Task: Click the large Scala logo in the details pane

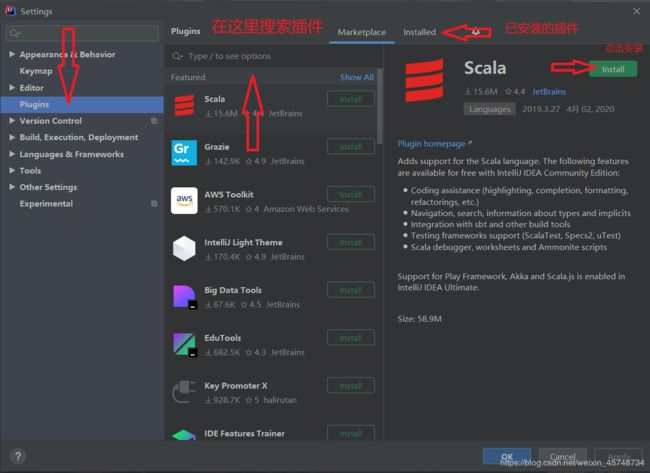Action: [x=424, y=80]
